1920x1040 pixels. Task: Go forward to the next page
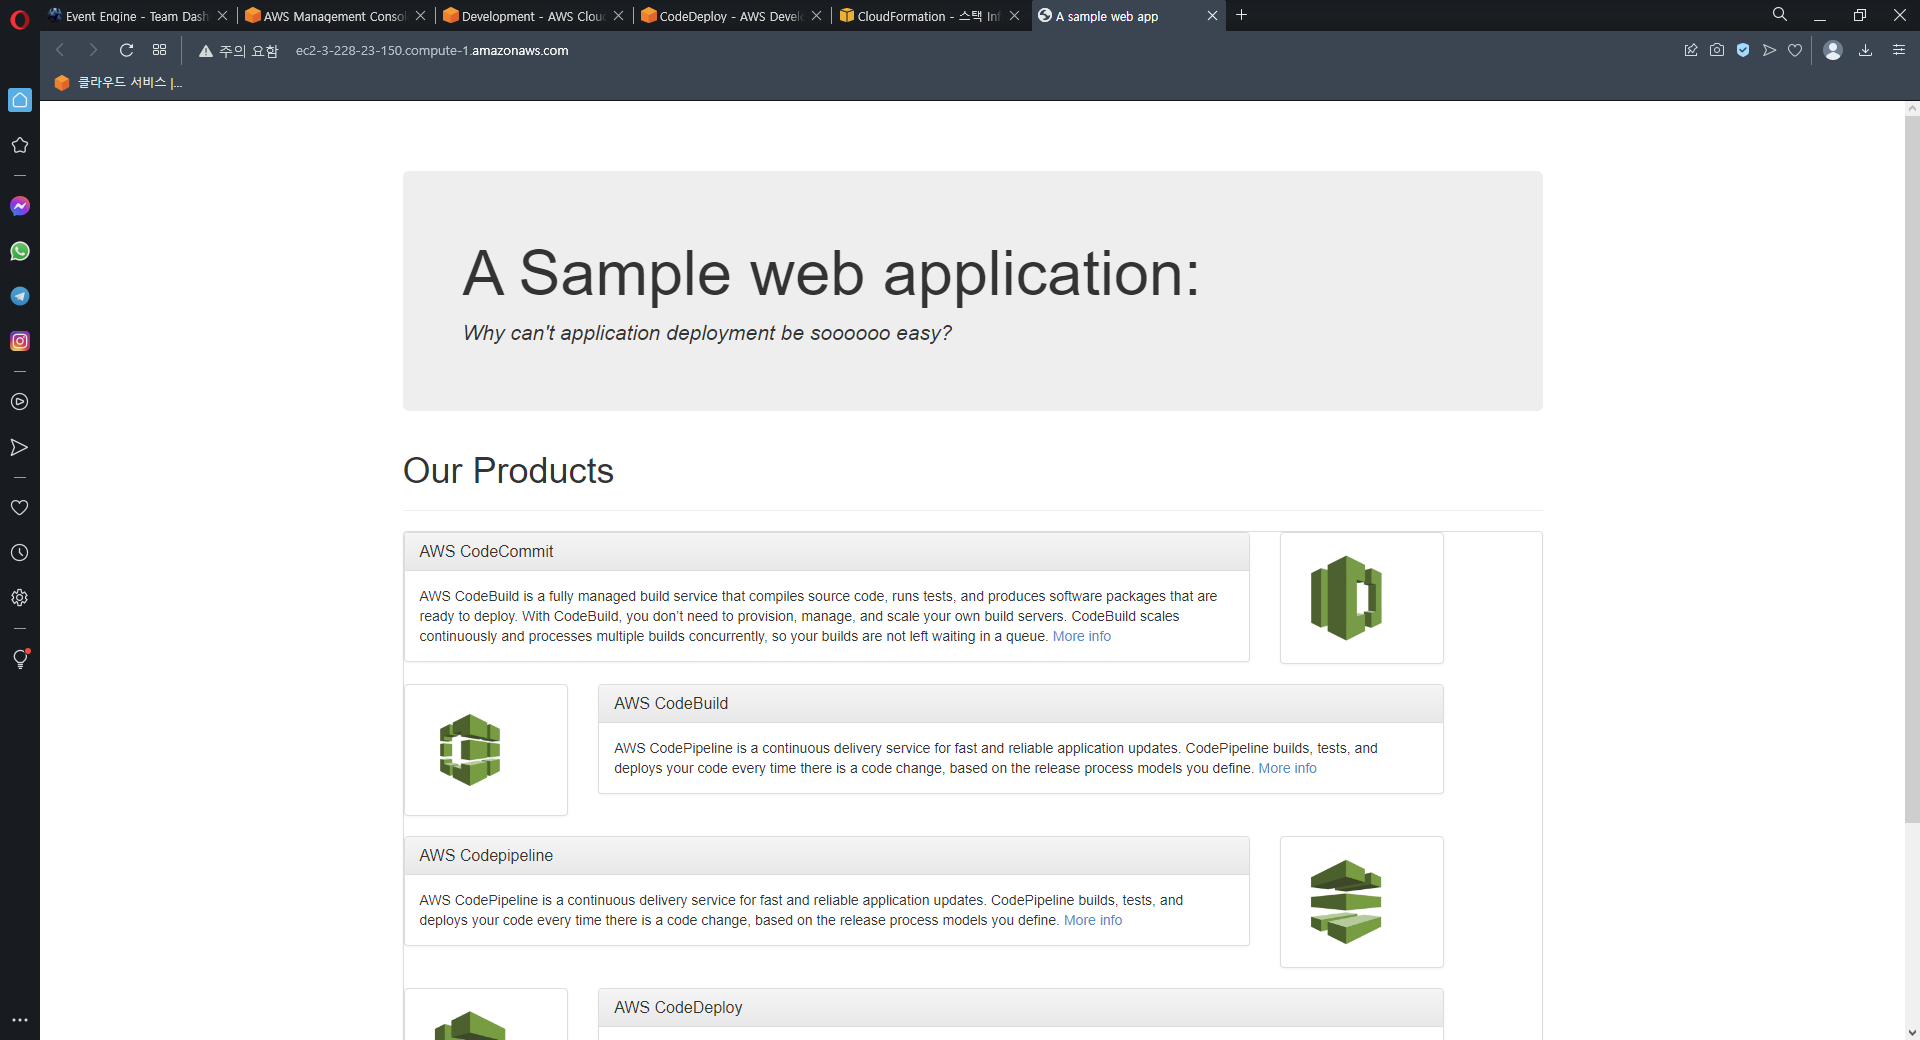[93, 50]
